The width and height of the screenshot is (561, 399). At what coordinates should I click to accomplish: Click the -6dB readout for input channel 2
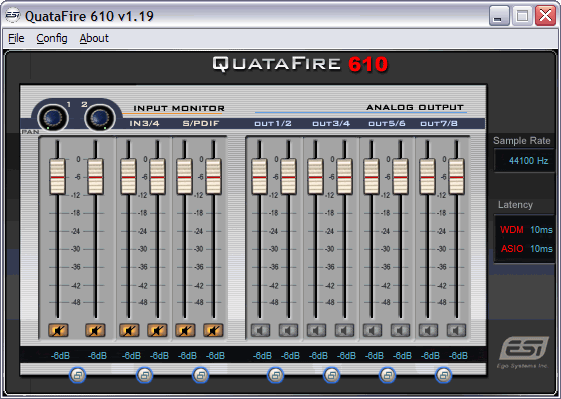click(97, 356)
